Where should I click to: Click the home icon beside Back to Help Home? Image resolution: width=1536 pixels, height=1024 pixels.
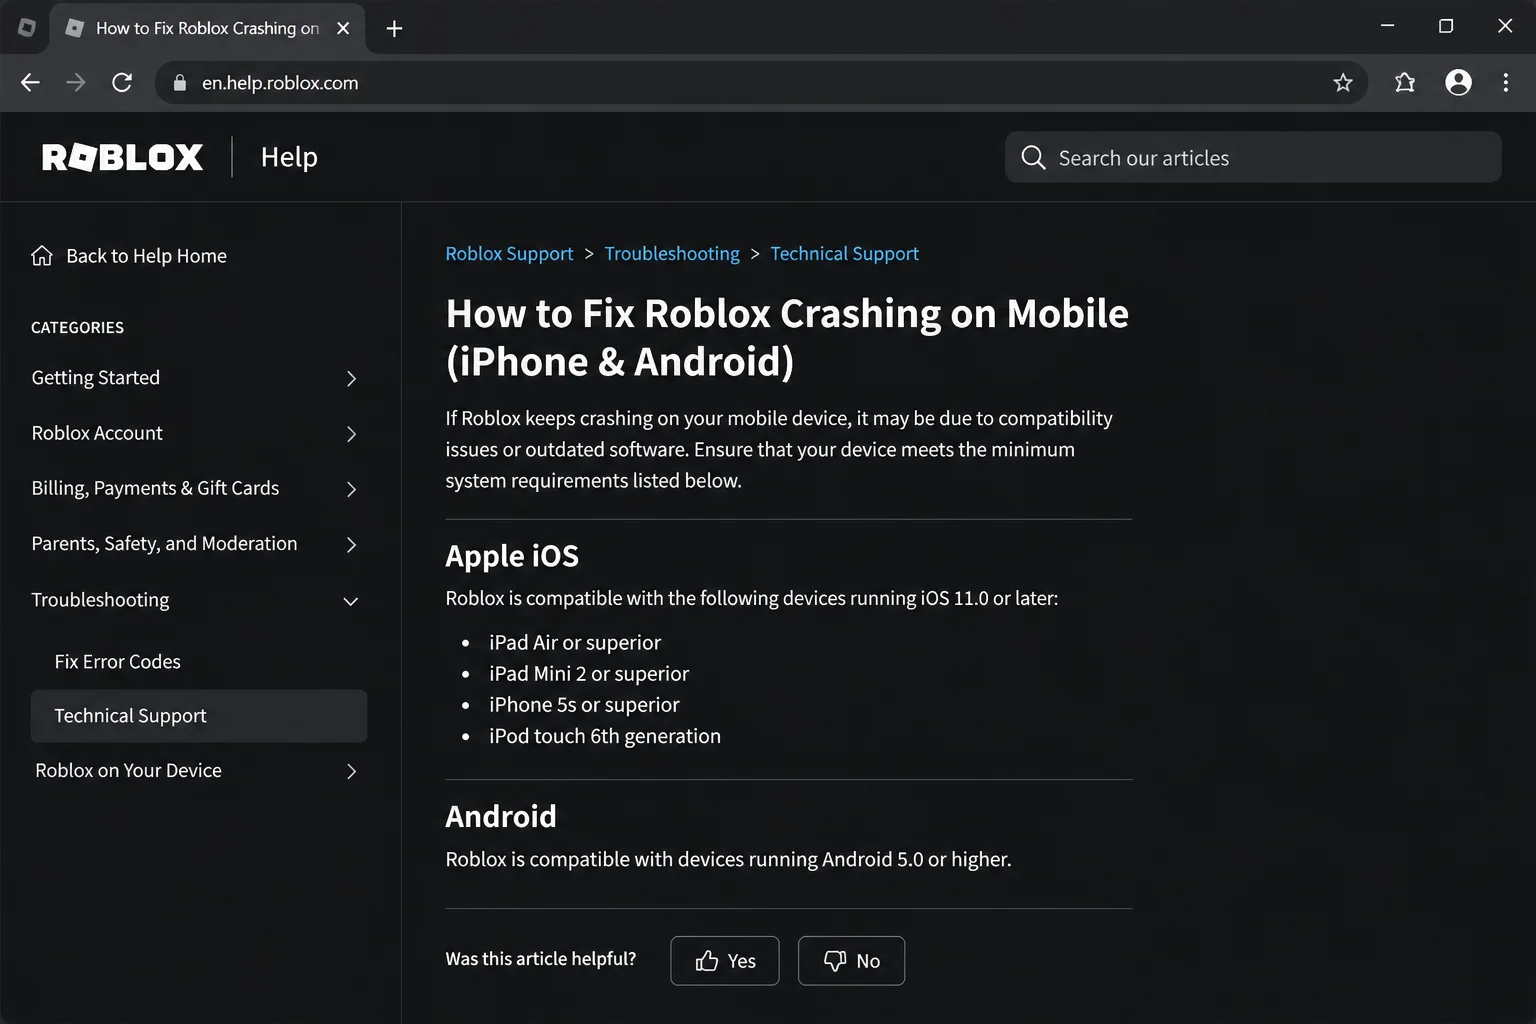(42, 256)
